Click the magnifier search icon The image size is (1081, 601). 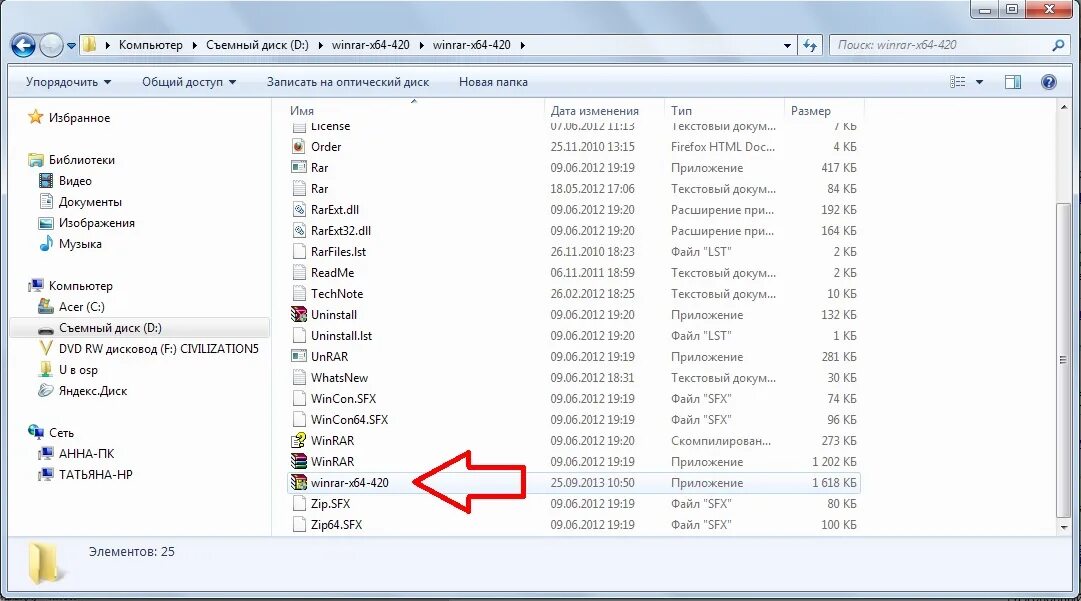[1058, 45]
